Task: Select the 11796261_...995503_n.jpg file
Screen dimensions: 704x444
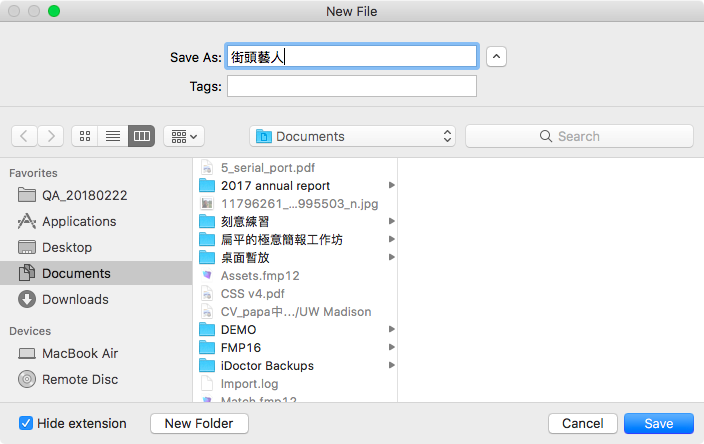Action: 297,203
